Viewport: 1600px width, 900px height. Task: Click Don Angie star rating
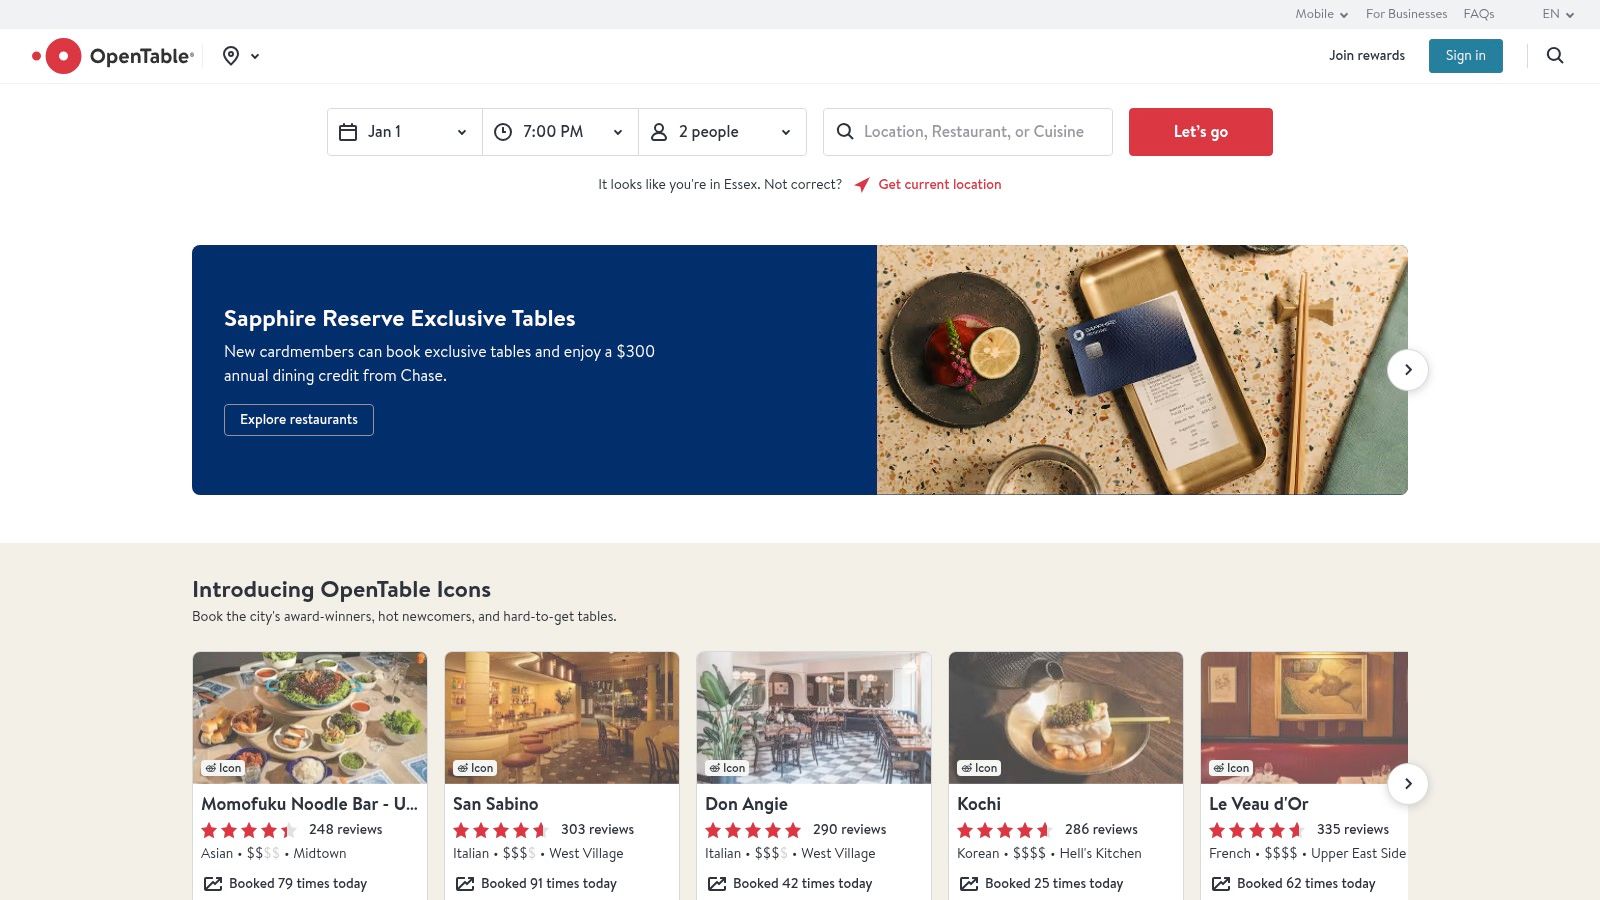[753, 830]
